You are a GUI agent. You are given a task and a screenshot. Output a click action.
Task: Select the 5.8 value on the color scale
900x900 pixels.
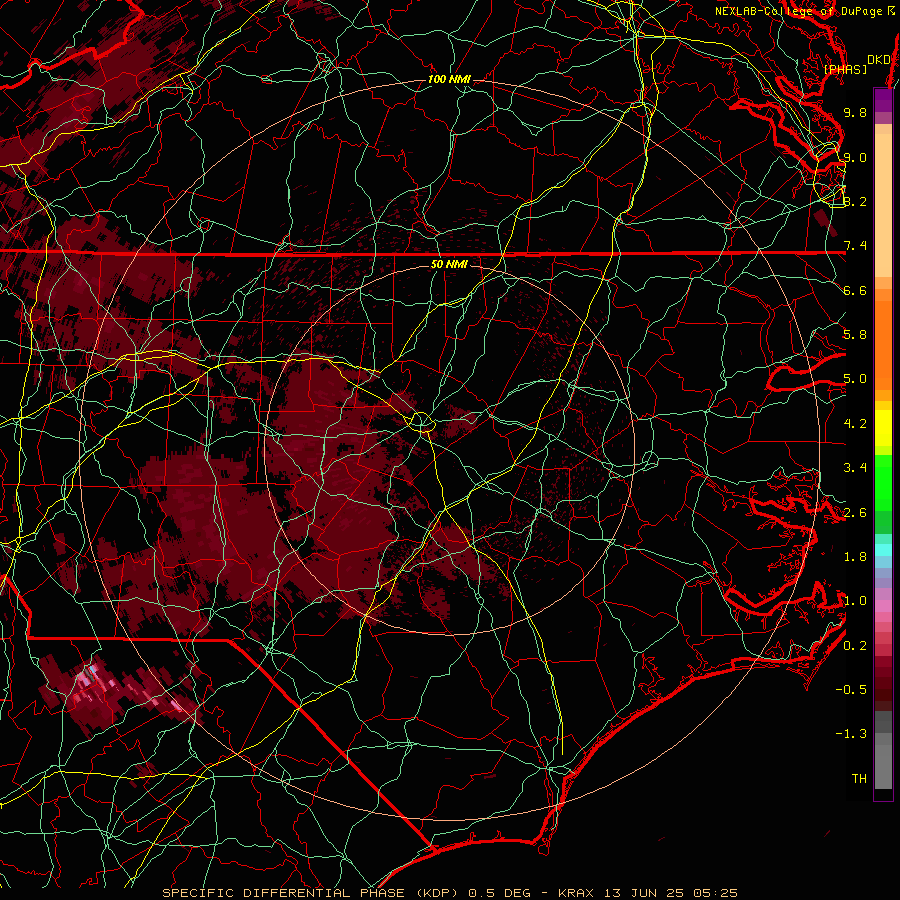(x=855, y=335)
